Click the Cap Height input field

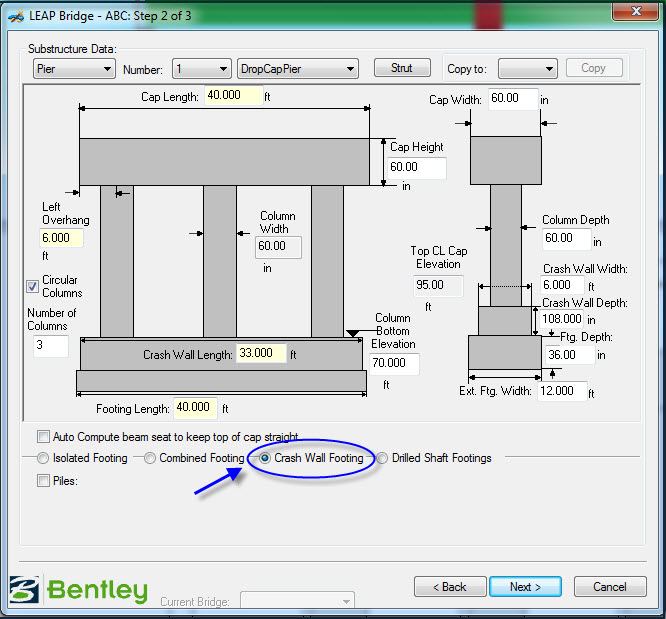coord(417,167)
